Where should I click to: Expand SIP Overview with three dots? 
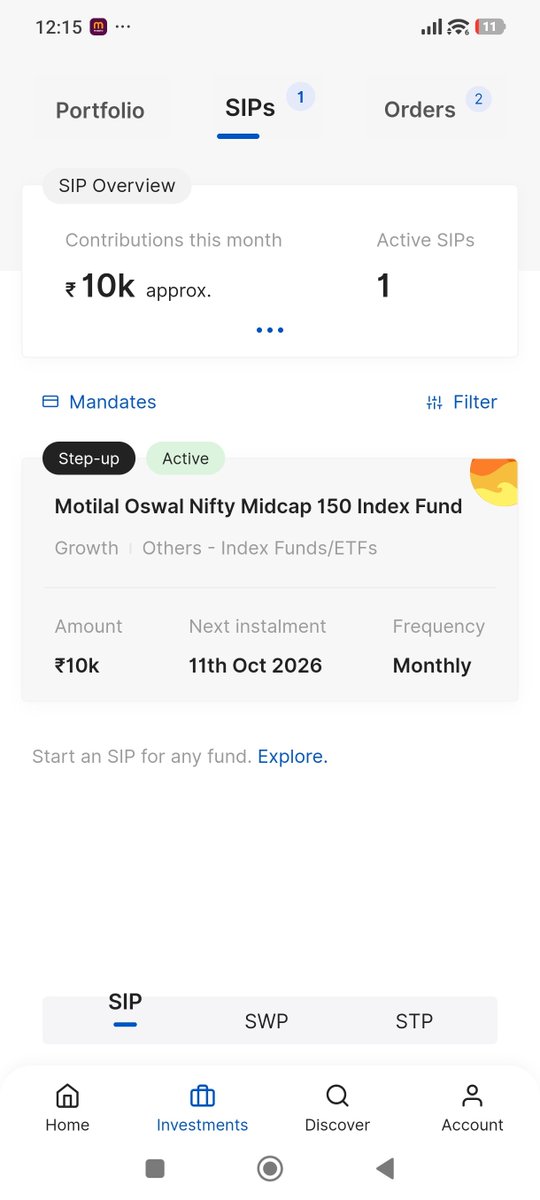pos(270,330)
